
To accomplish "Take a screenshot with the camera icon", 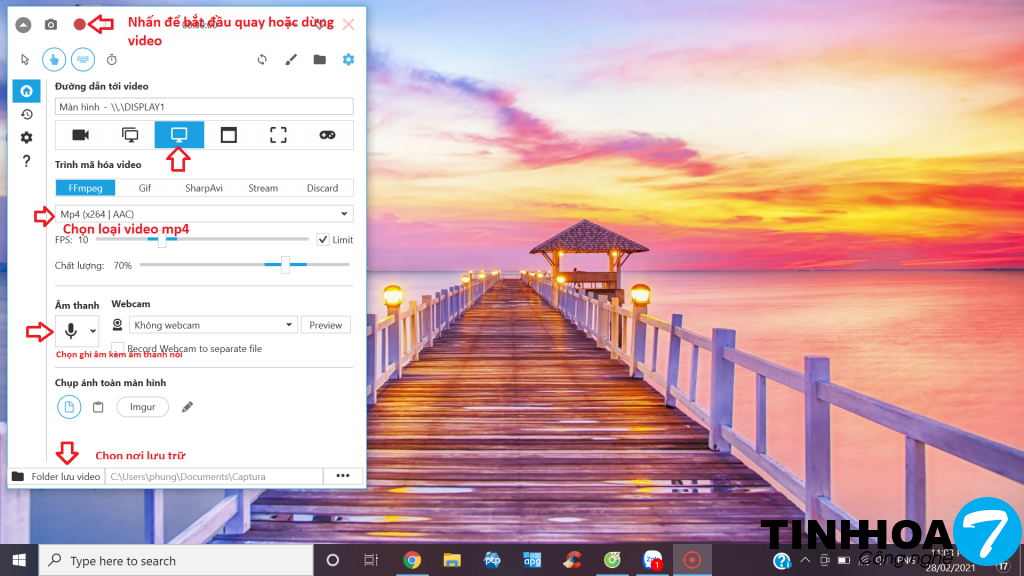I will [x=51, y=24].
